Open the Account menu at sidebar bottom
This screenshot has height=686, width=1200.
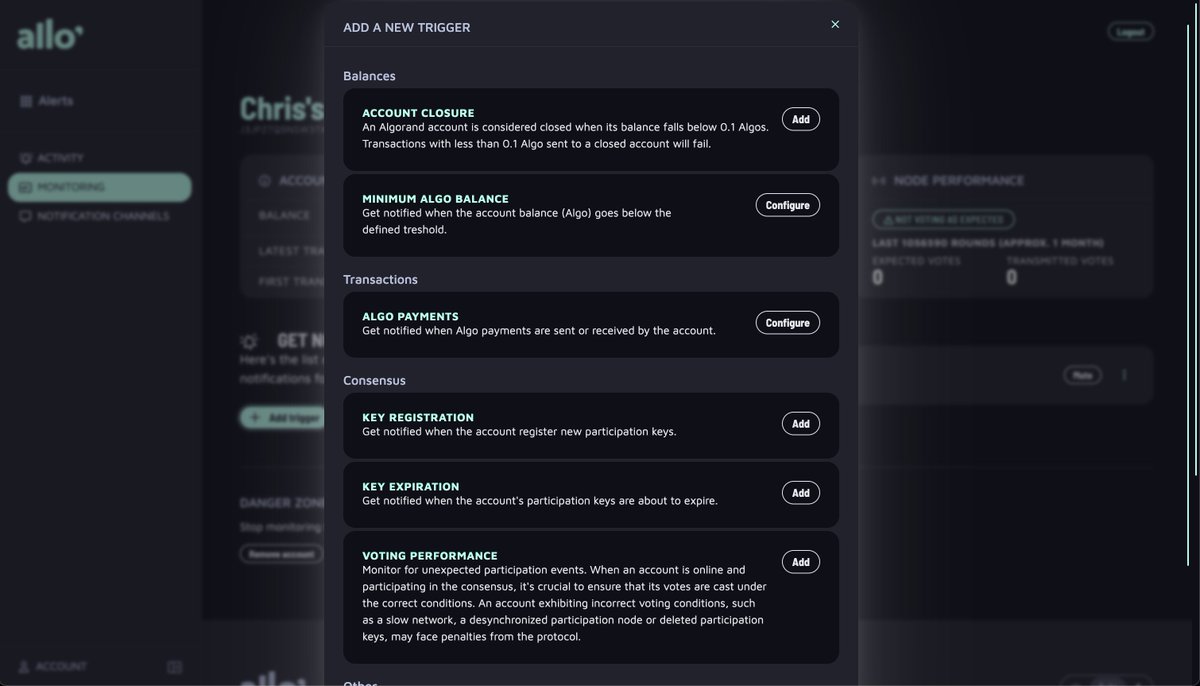click(x=52, y=666)
